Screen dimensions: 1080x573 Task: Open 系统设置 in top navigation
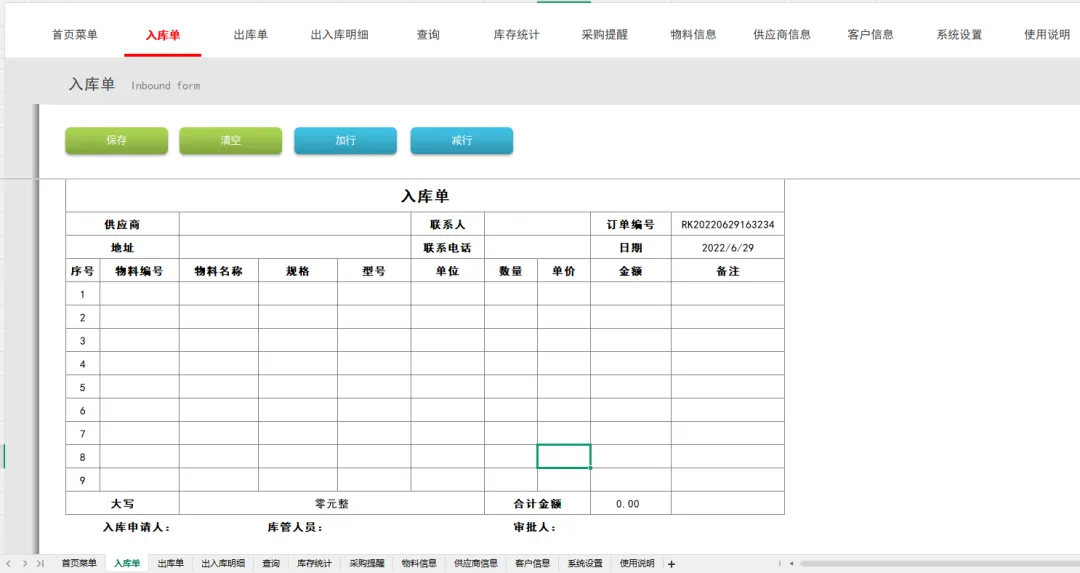pyautogui.click(x=959, y=34)
